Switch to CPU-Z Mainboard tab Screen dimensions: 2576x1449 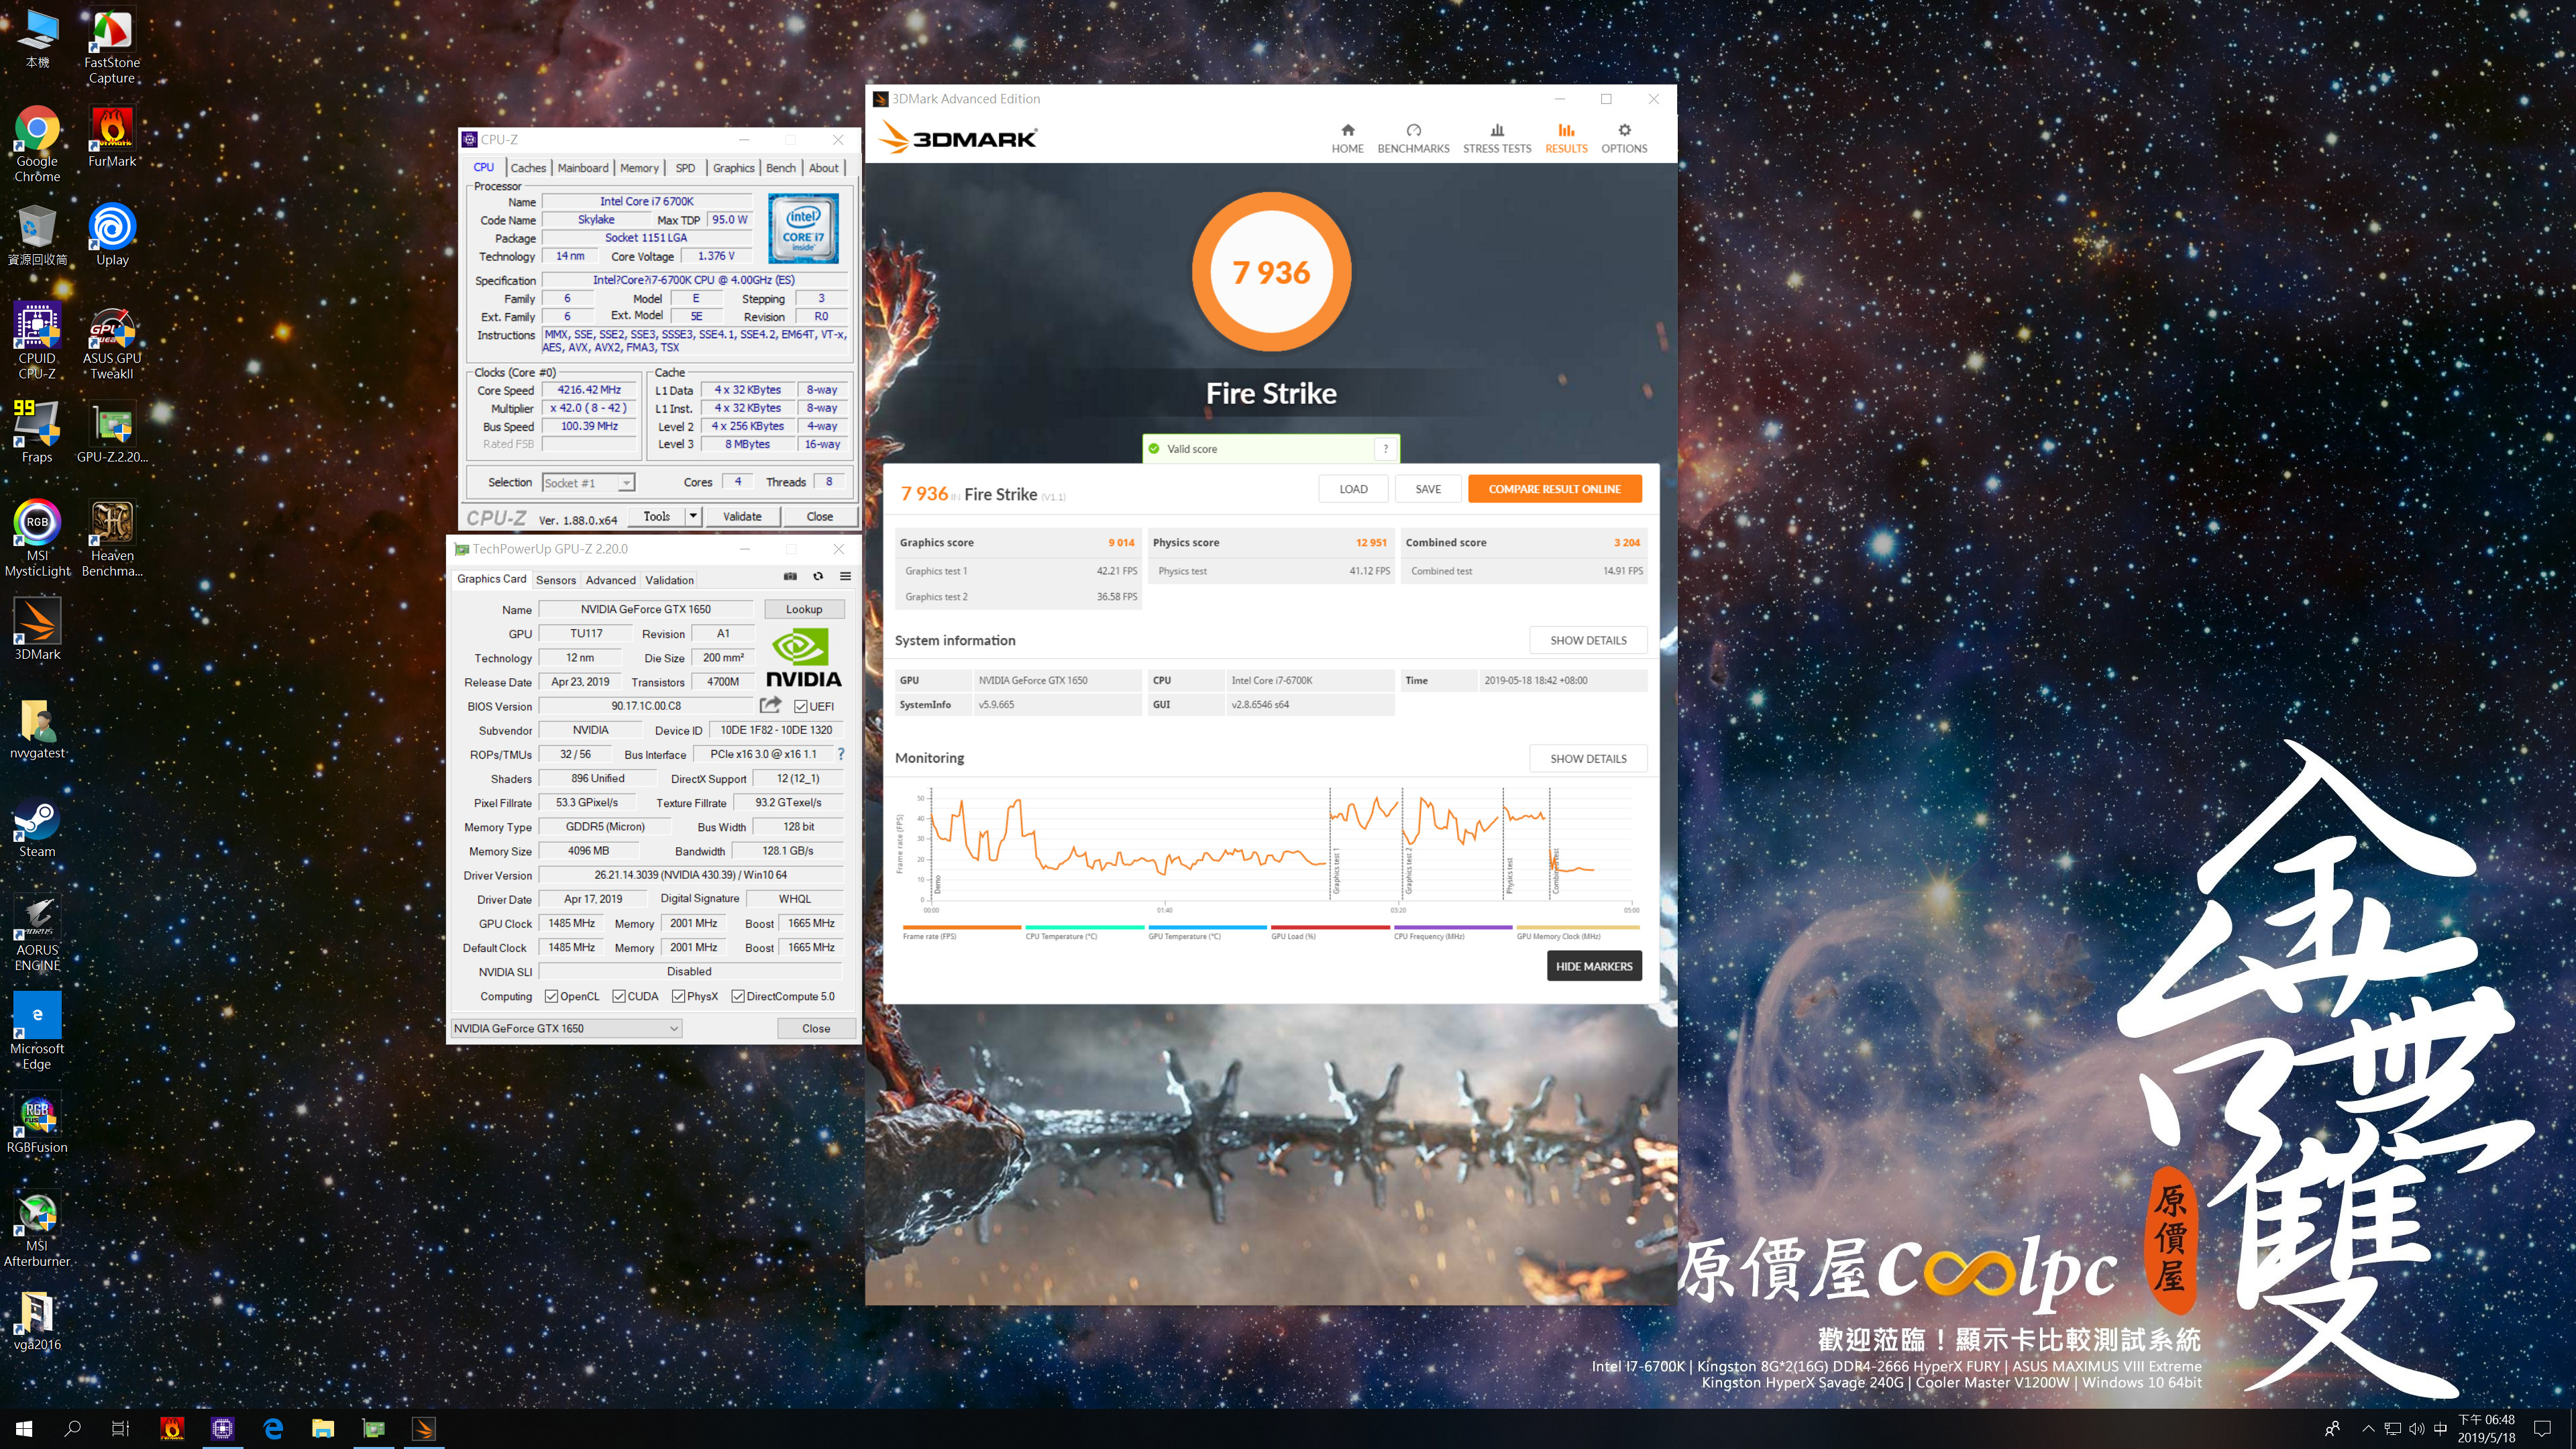pos(582,168)
